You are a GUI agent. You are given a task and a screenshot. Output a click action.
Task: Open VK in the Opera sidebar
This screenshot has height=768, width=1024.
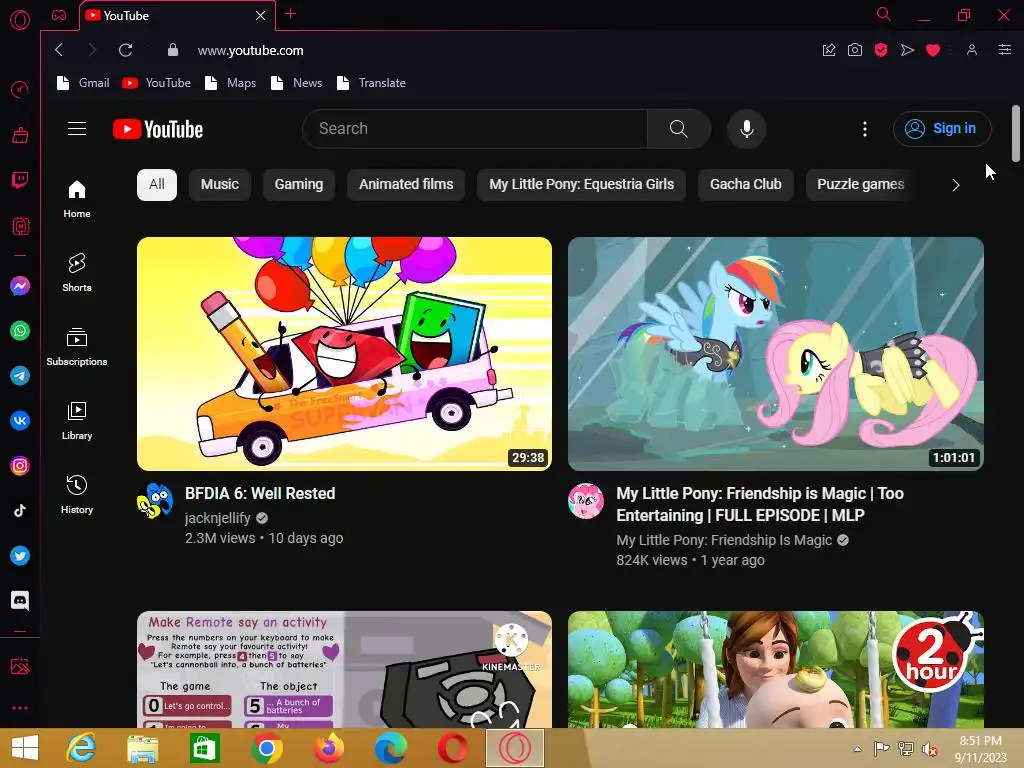click(20, 421)
